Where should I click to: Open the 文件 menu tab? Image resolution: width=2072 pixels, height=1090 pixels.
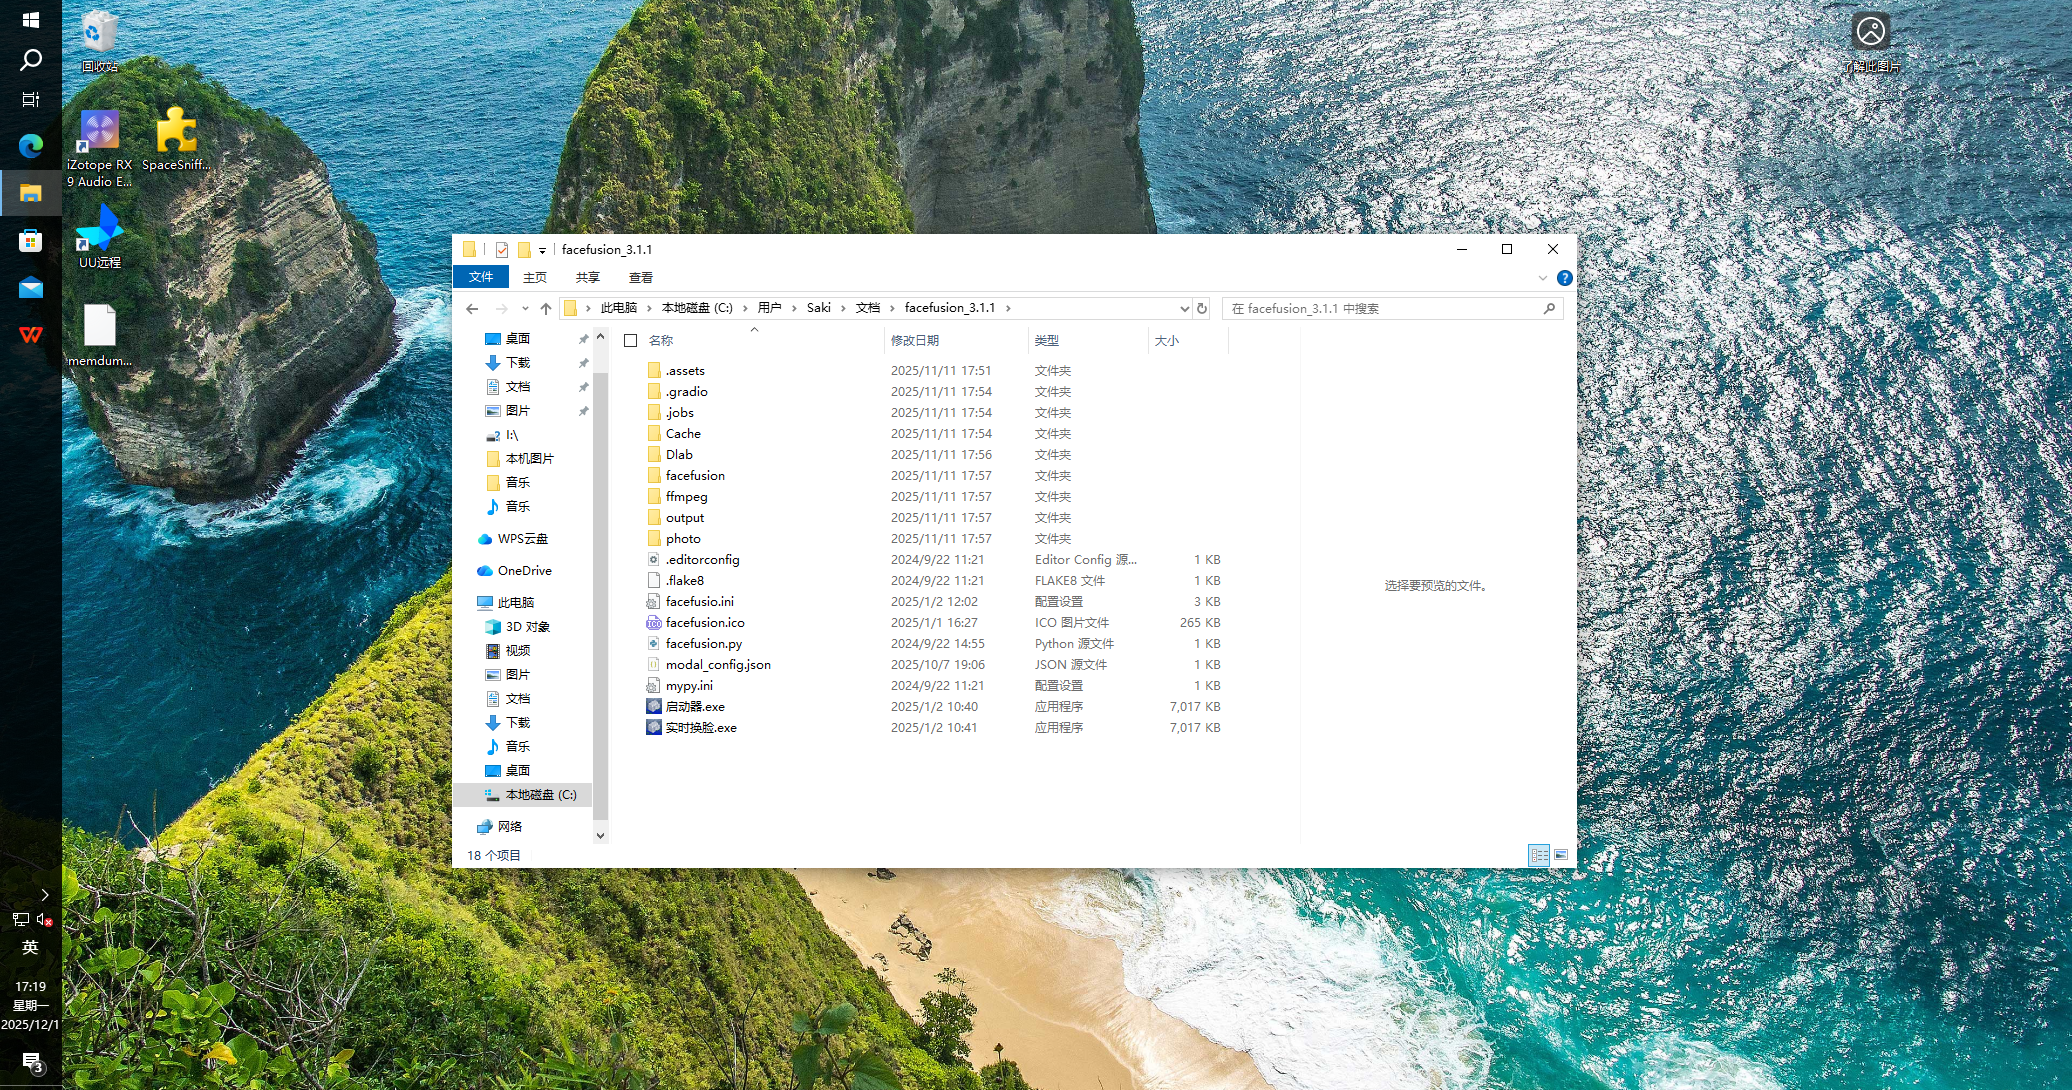481,278
